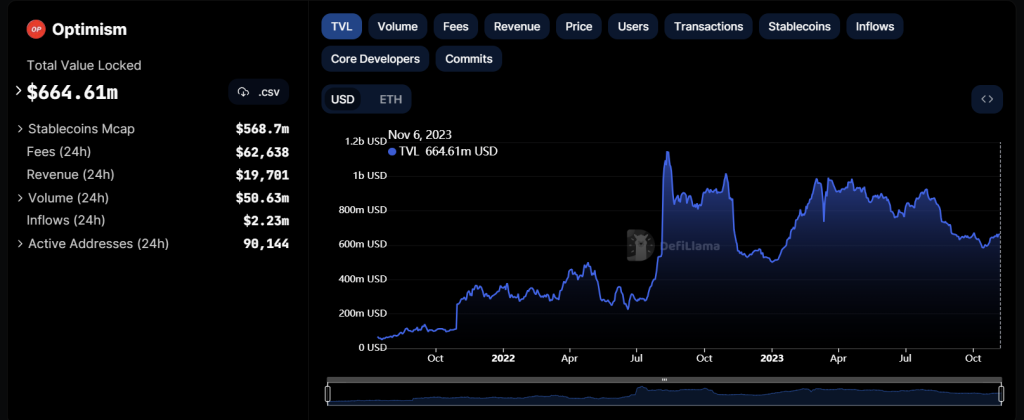Screen dimensions: 1024x420
Task: Click the Optimism chain title
Action: [89, 29]
